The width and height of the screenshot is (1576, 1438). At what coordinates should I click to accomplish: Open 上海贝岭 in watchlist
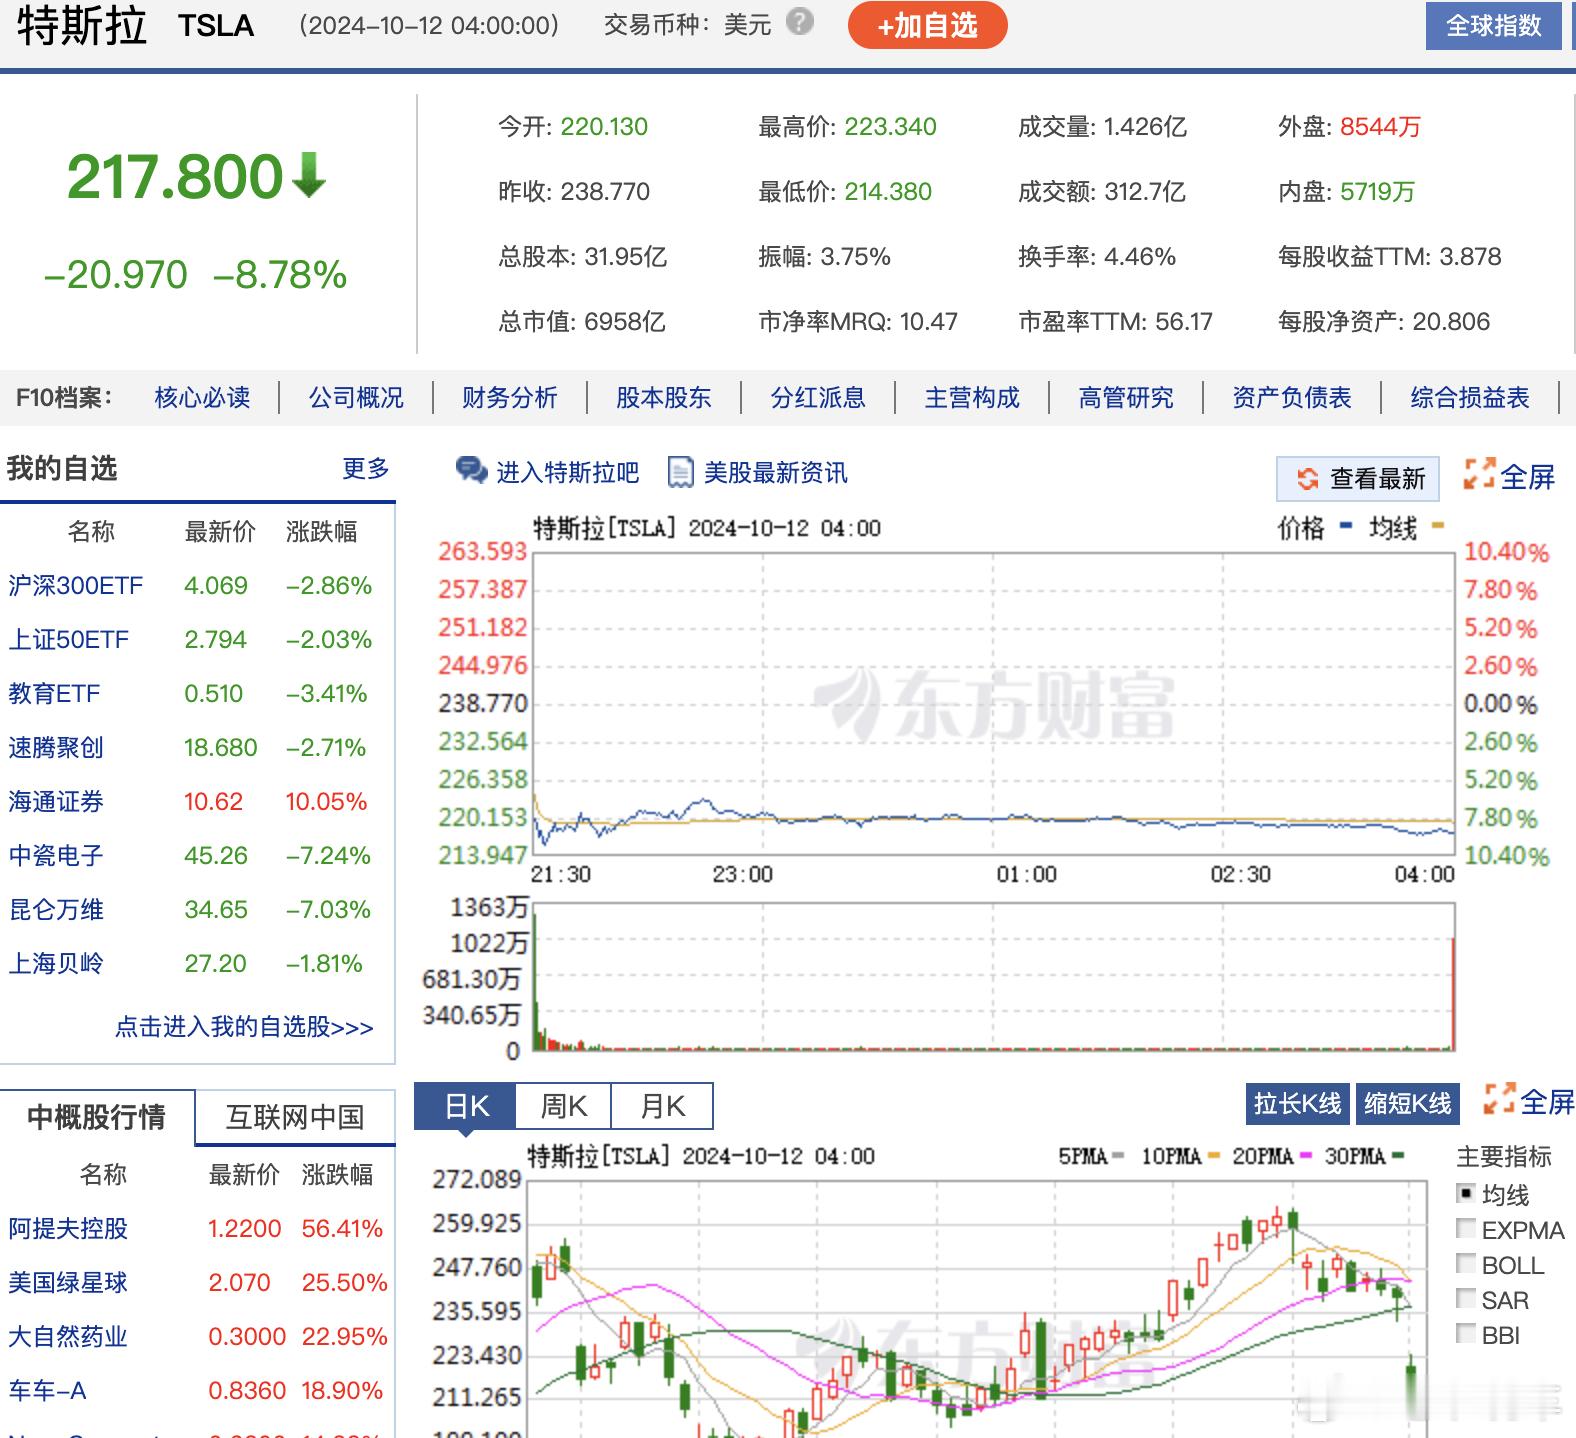tap(56, 963)
